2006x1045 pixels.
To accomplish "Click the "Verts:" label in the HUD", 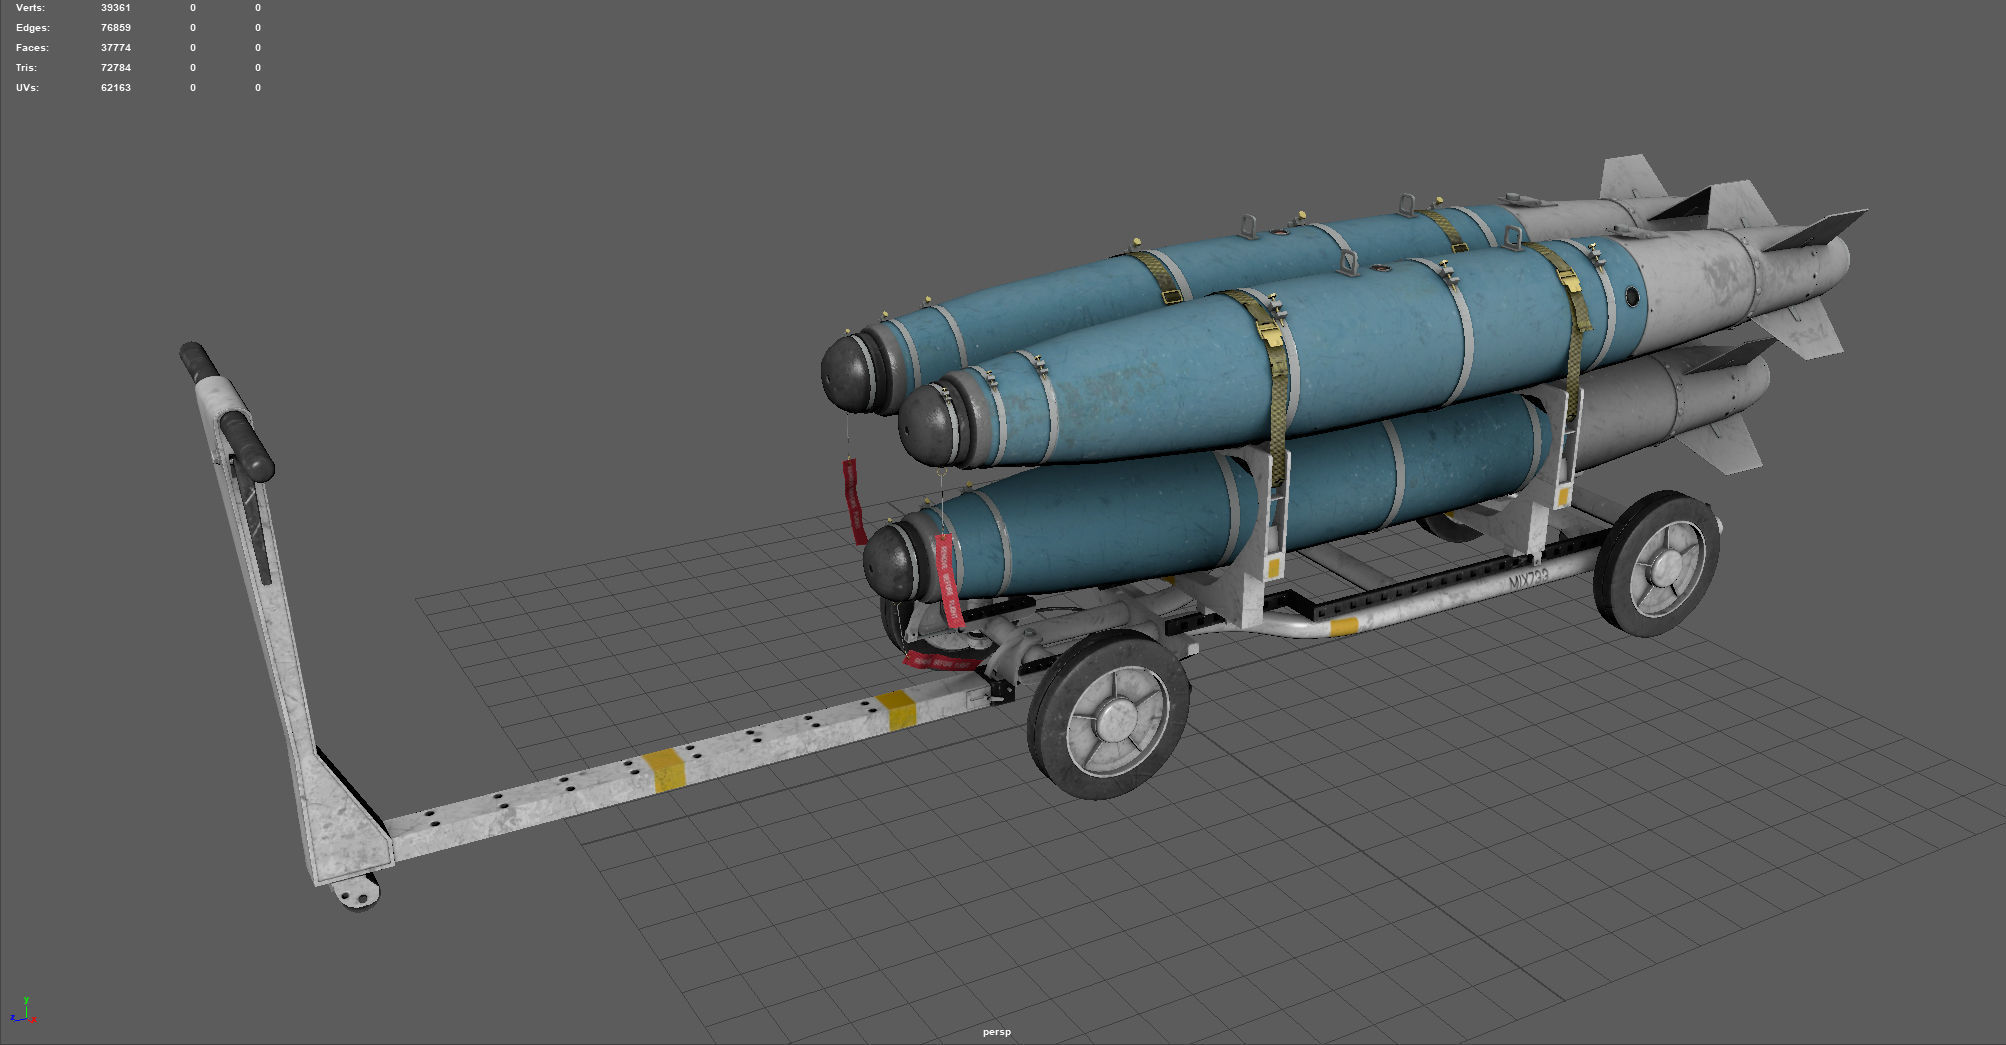I will click(x=30, y=8).
